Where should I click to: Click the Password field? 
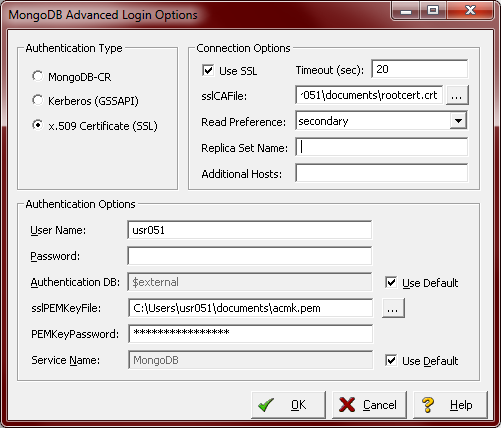pos(250,256)
